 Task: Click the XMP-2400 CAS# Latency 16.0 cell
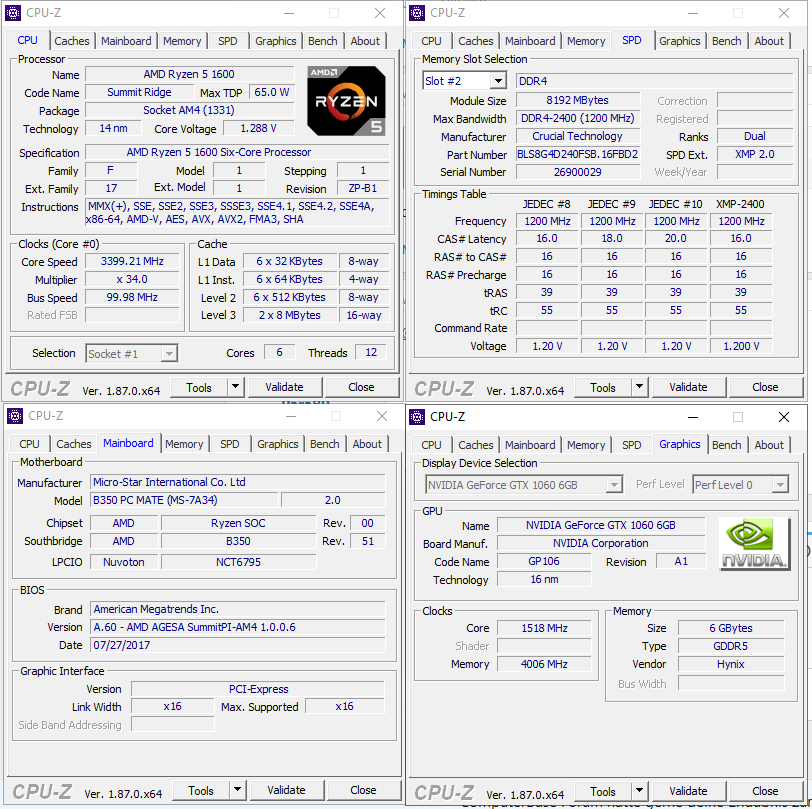[x=741, y=238]
